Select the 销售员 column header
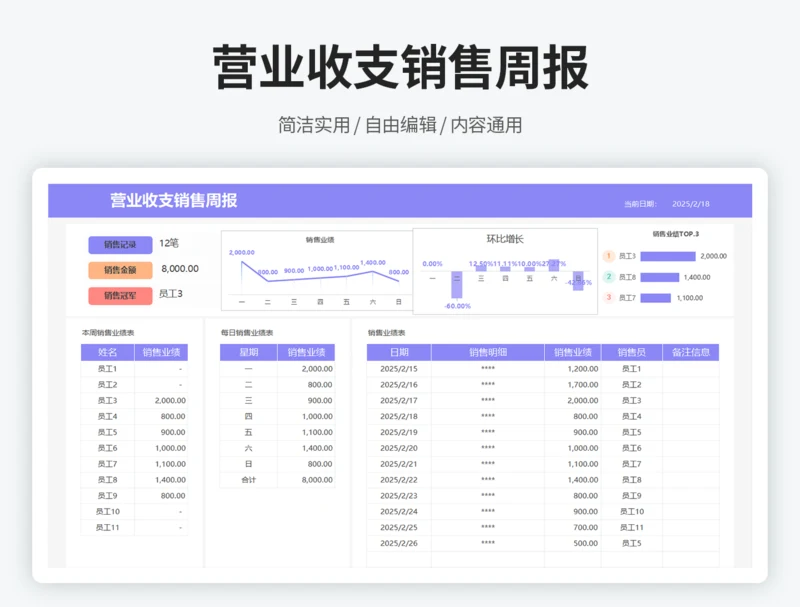 [x=632, y=352]
